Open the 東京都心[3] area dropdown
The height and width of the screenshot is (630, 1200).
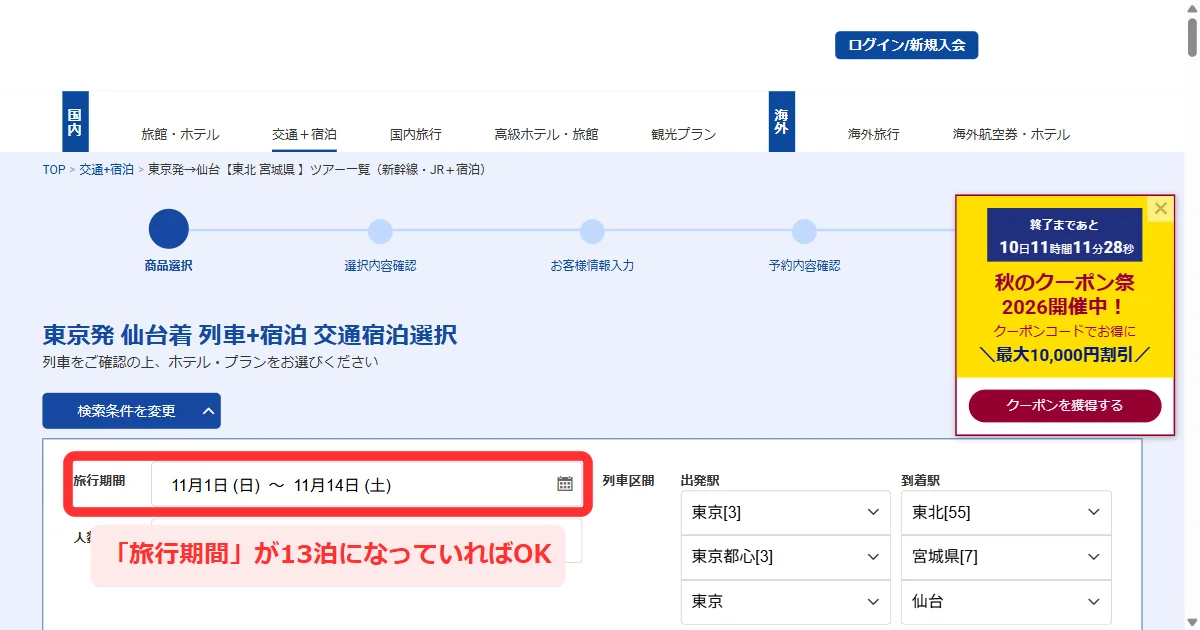(786, 557)
